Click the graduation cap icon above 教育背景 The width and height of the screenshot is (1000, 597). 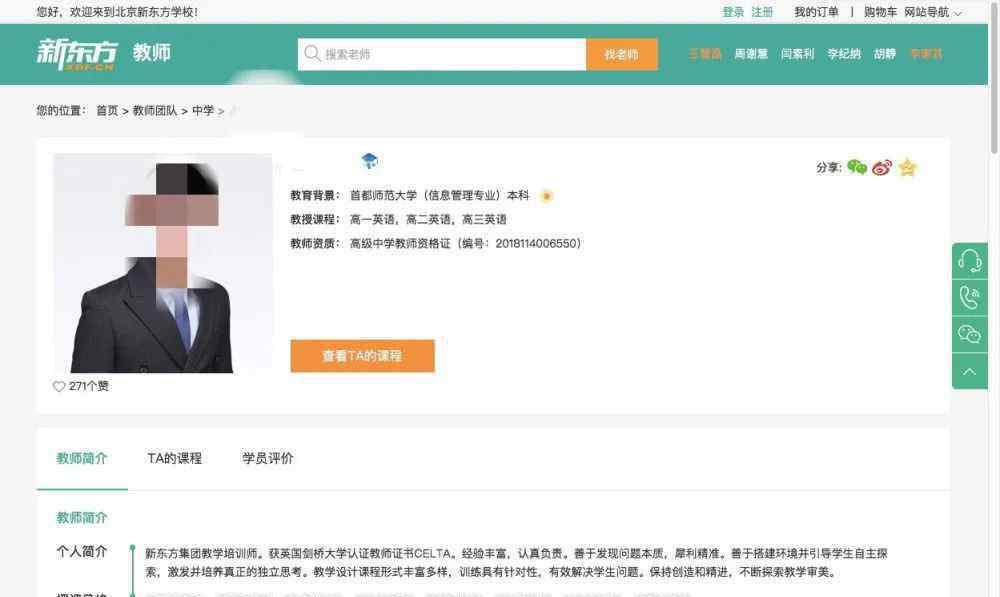(x=369, y=161)
